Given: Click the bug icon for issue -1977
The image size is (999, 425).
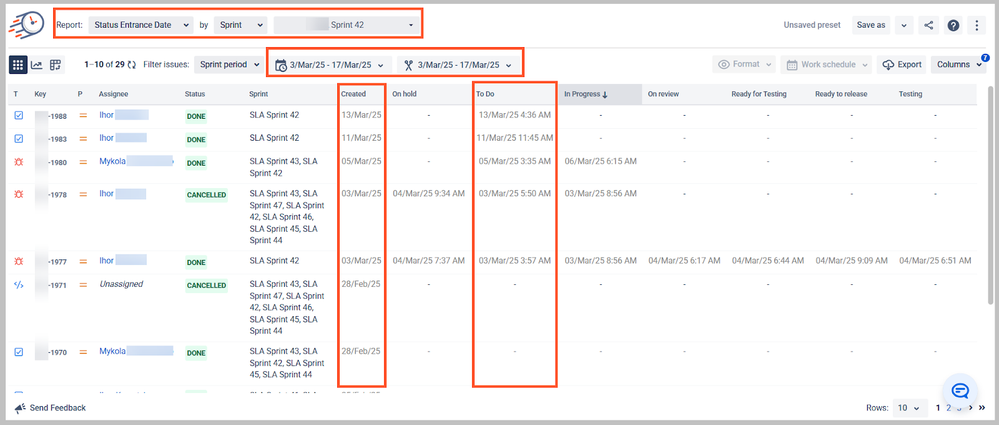Looking at the screenshot, I should point(18,261).
